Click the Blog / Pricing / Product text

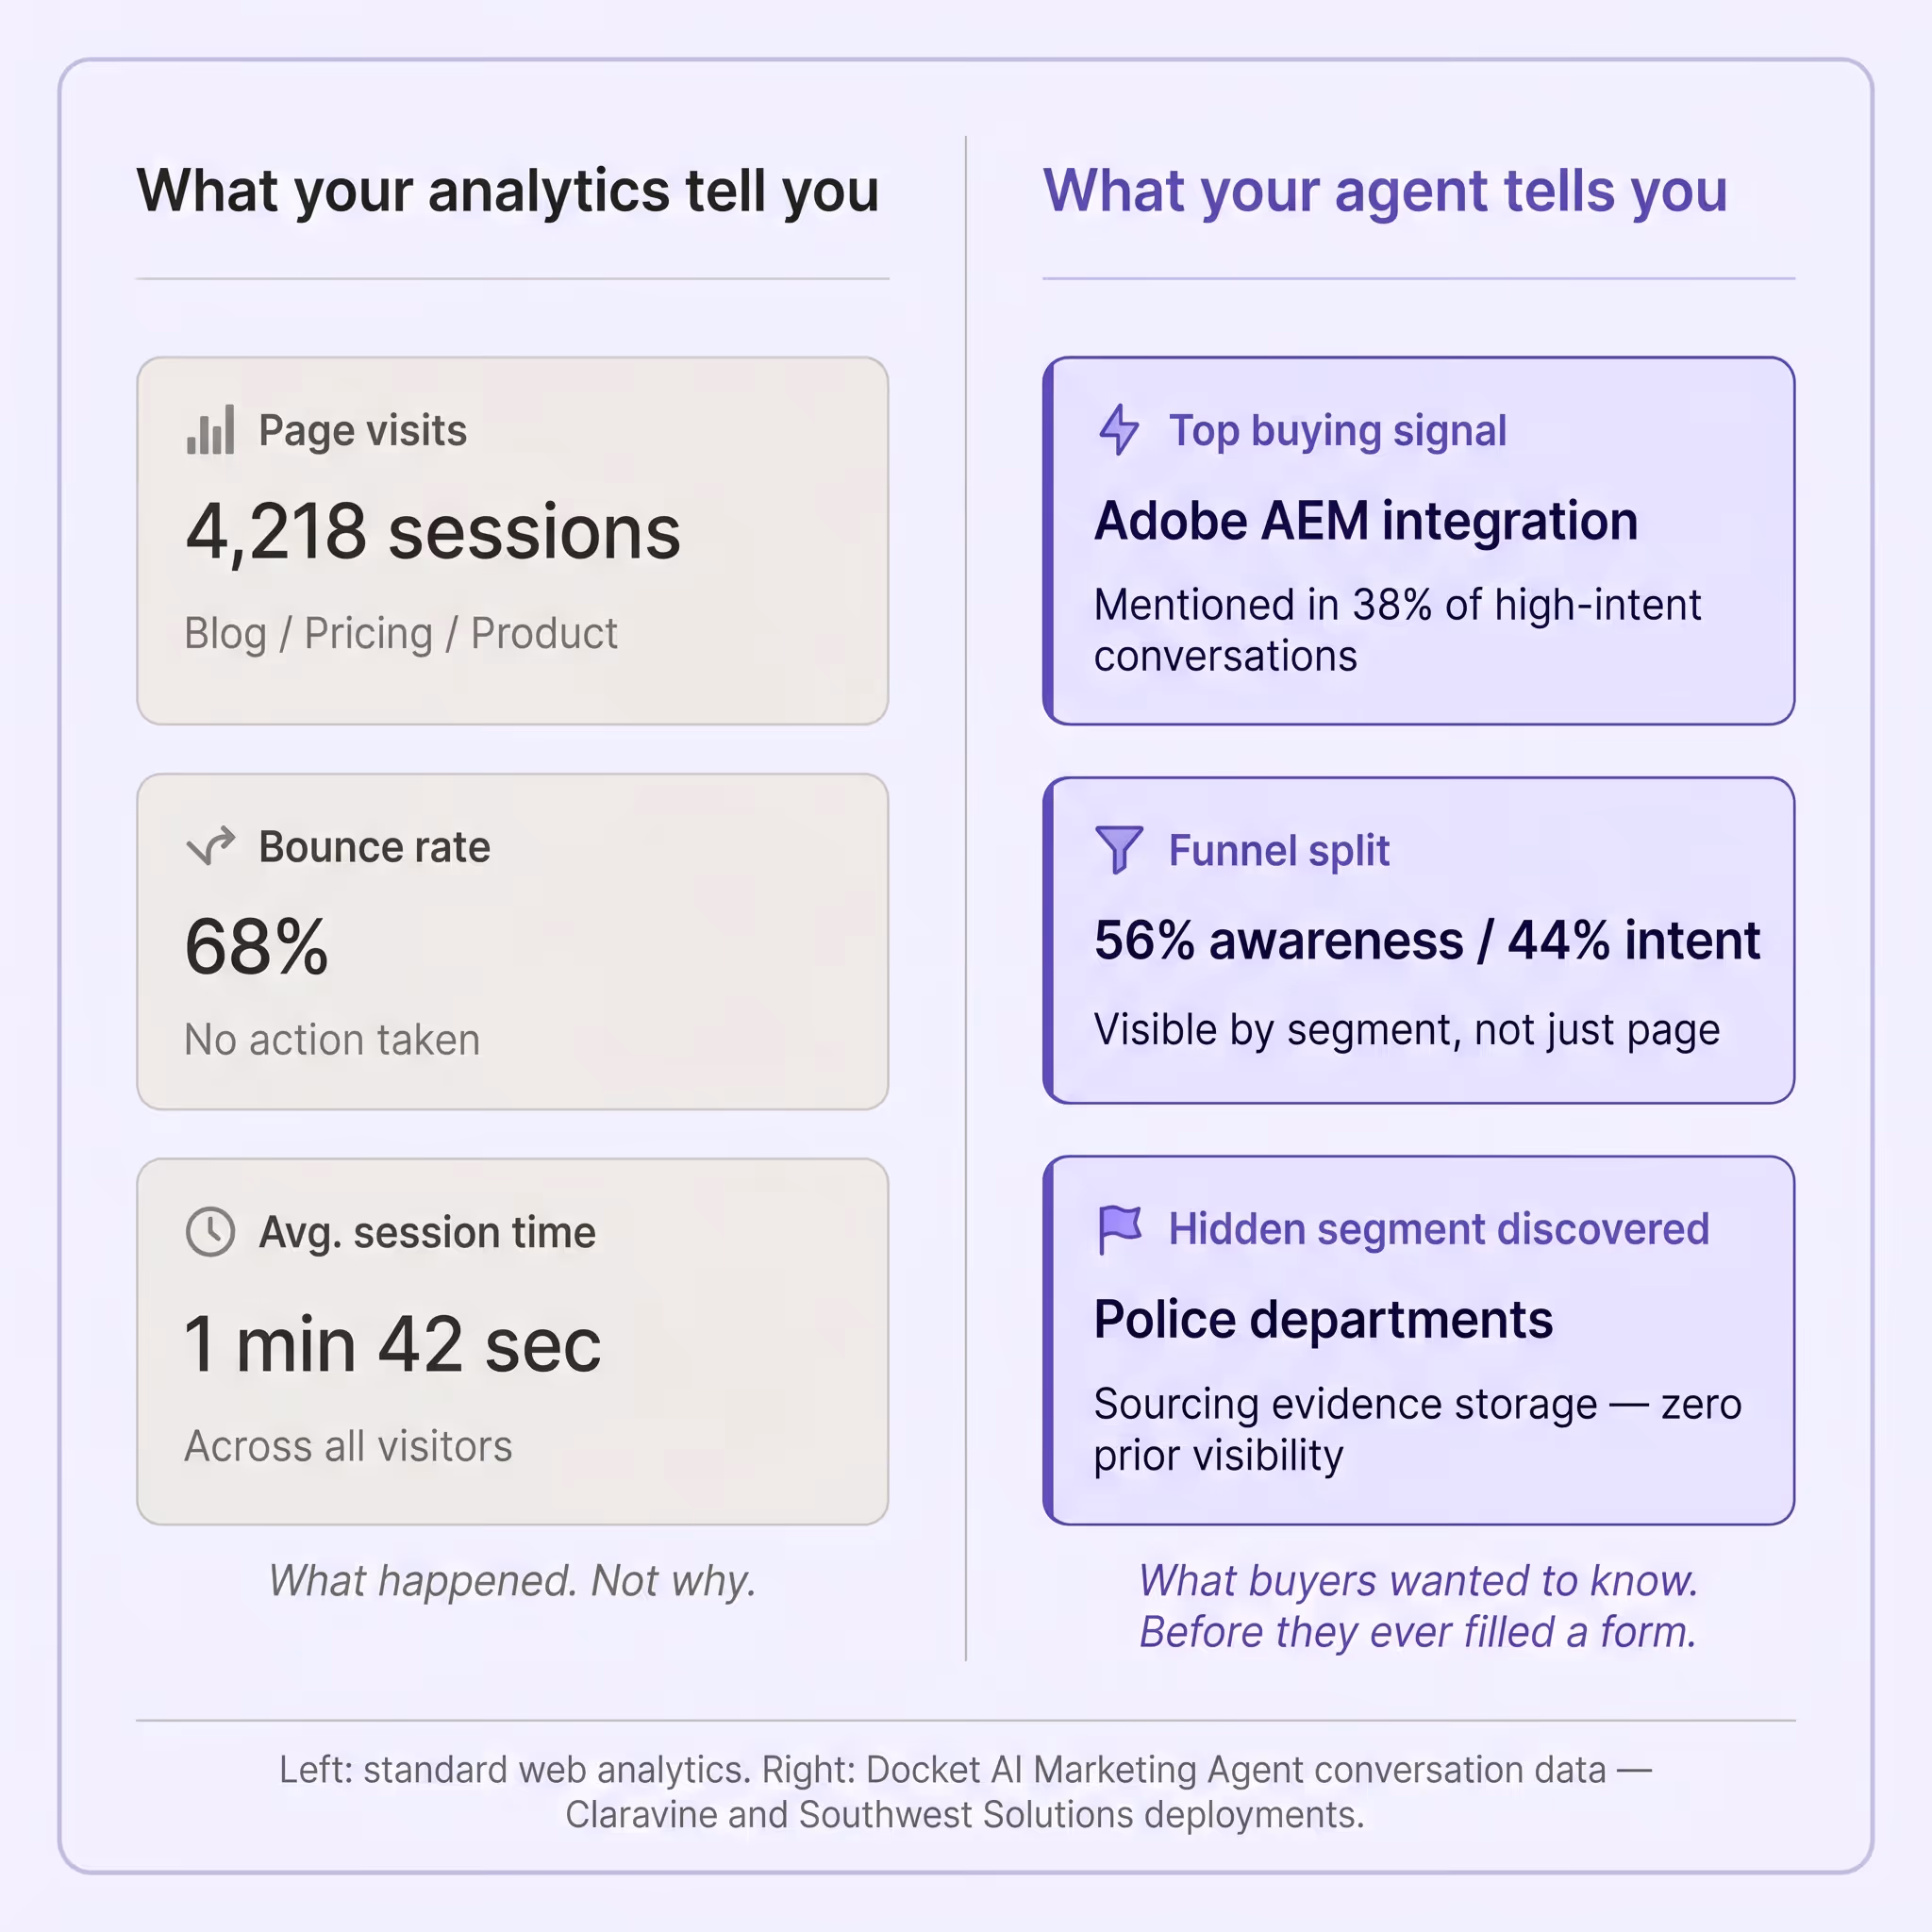[401, 634]
